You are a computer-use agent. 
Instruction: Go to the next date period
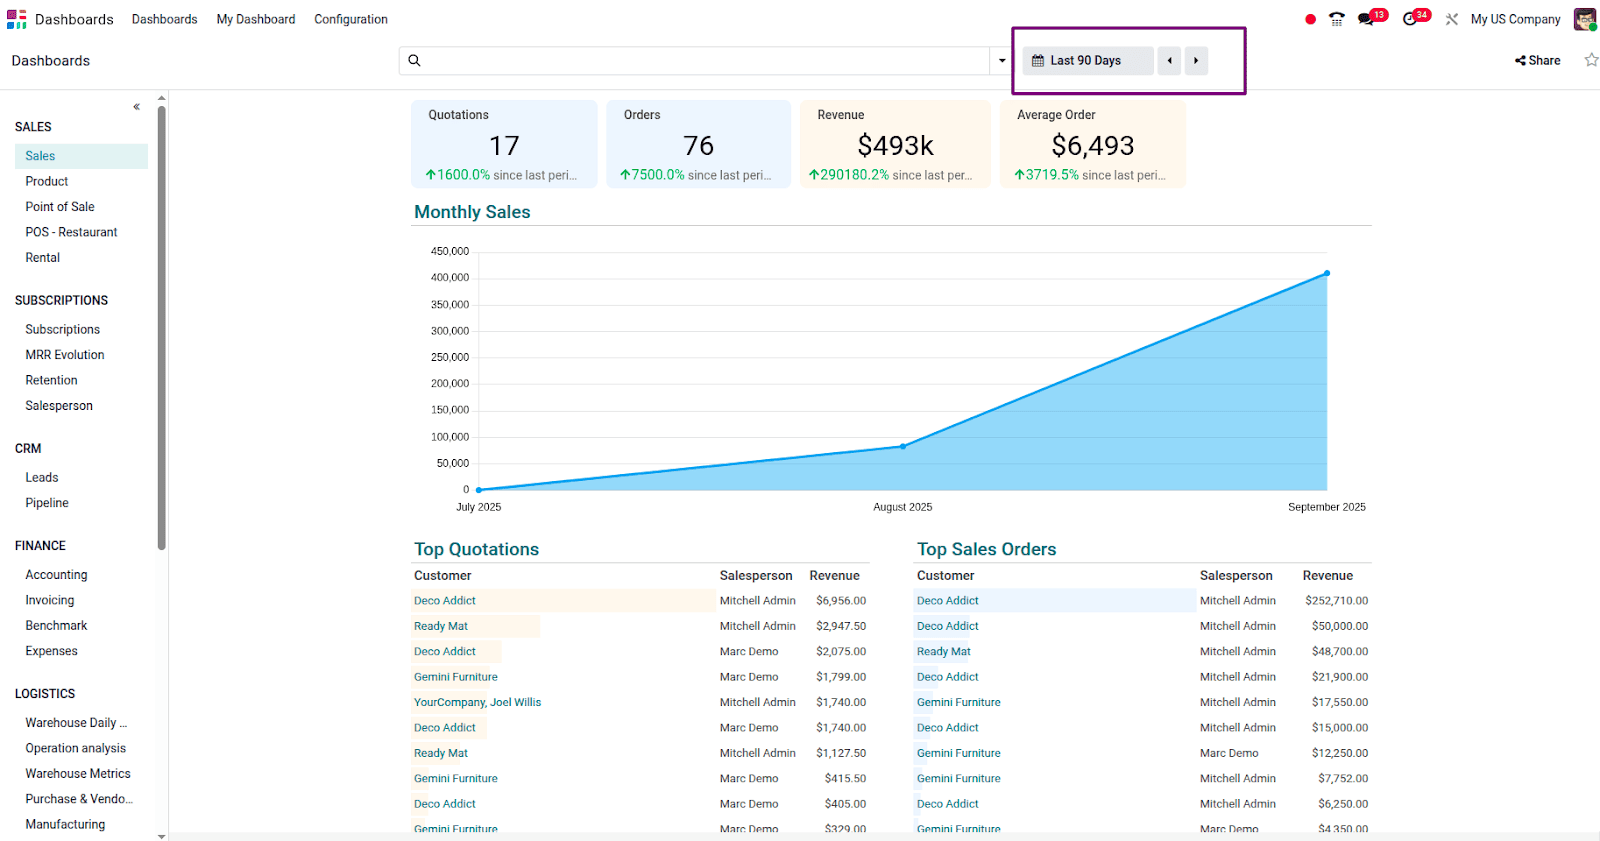1196,61
